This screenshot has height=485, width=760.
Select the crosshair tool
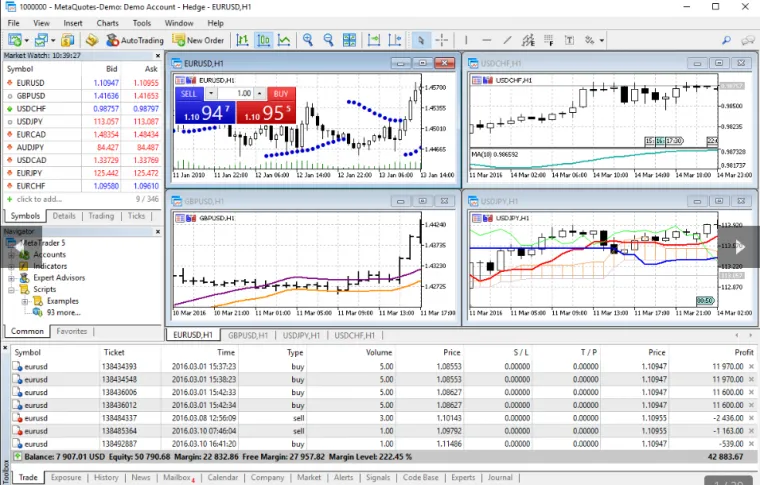(442, 40)
